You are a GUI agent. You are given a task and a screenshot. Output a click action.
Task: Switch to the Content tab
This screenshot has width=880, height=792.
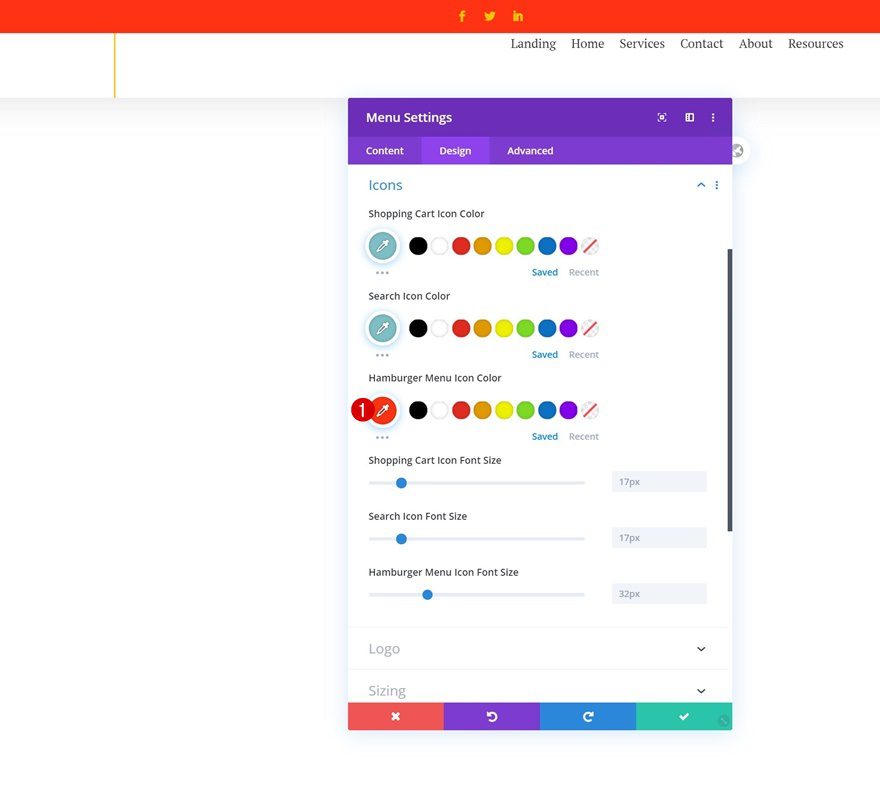(384, 150)
